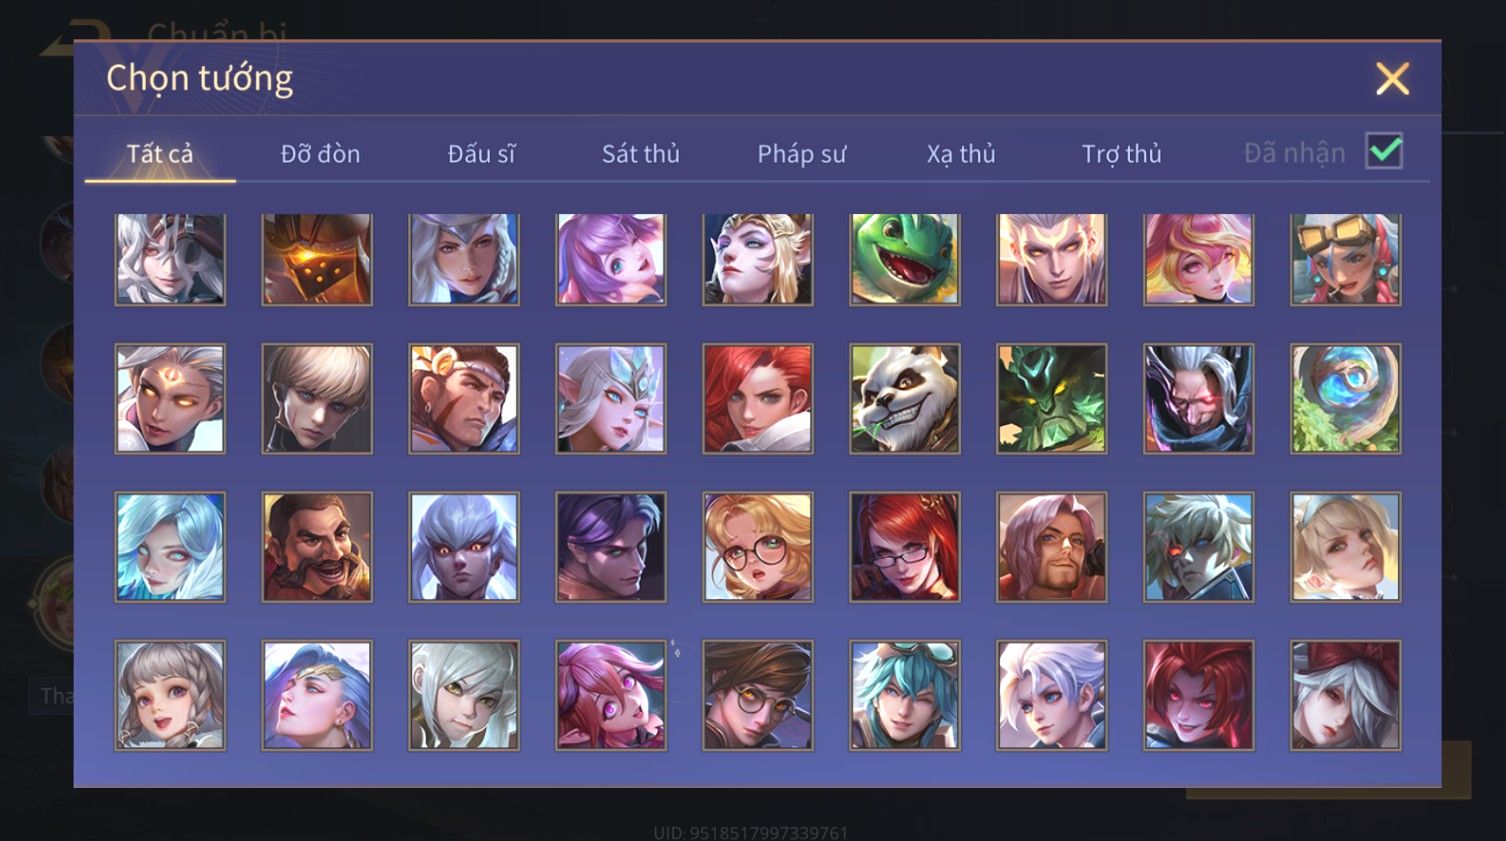Open the Sát thủ tab

click(x=641, y=154)
